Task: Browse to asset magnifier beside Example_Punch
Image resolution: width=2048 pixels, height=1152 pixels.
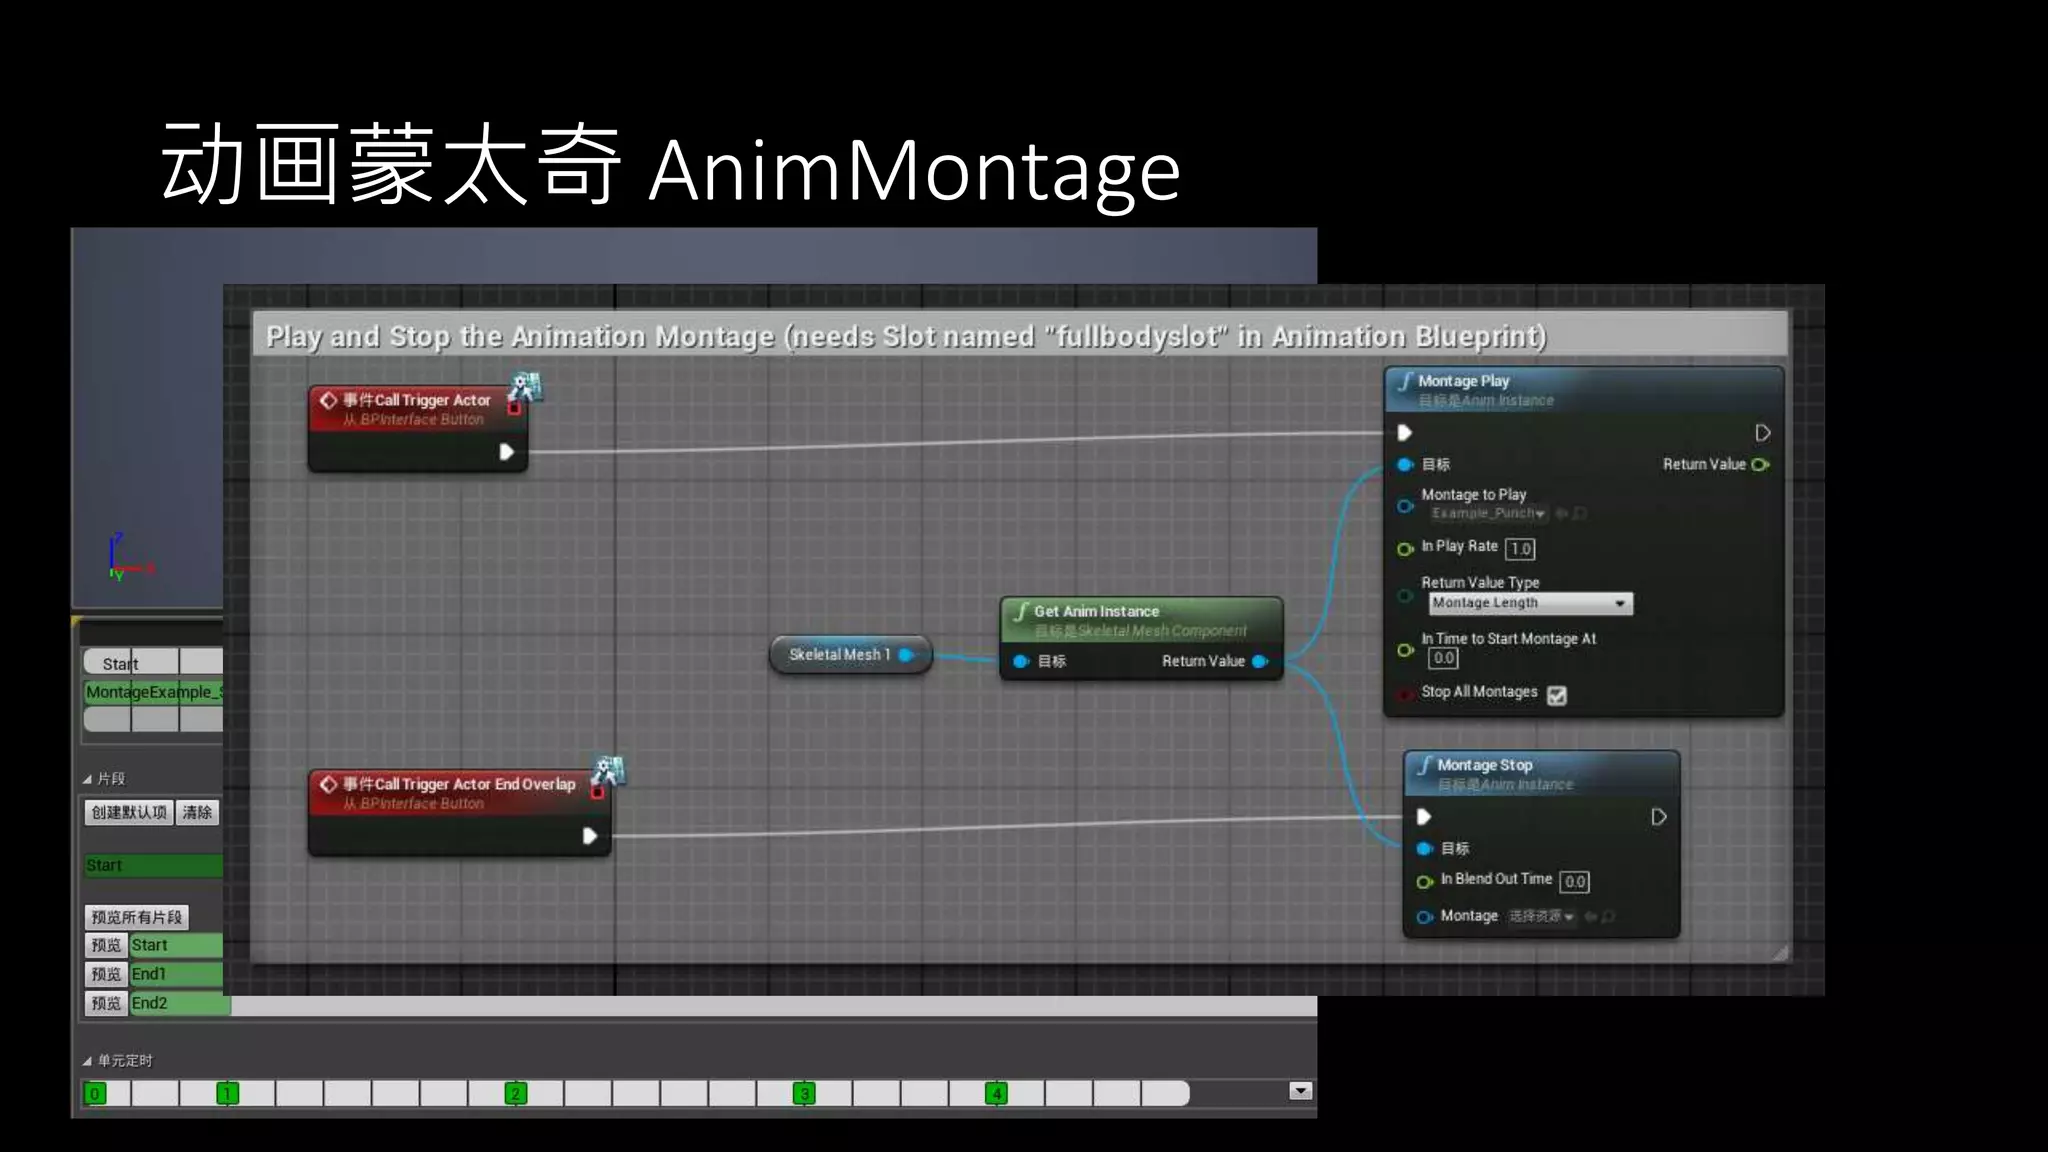Action: [x=1580, y=514]
